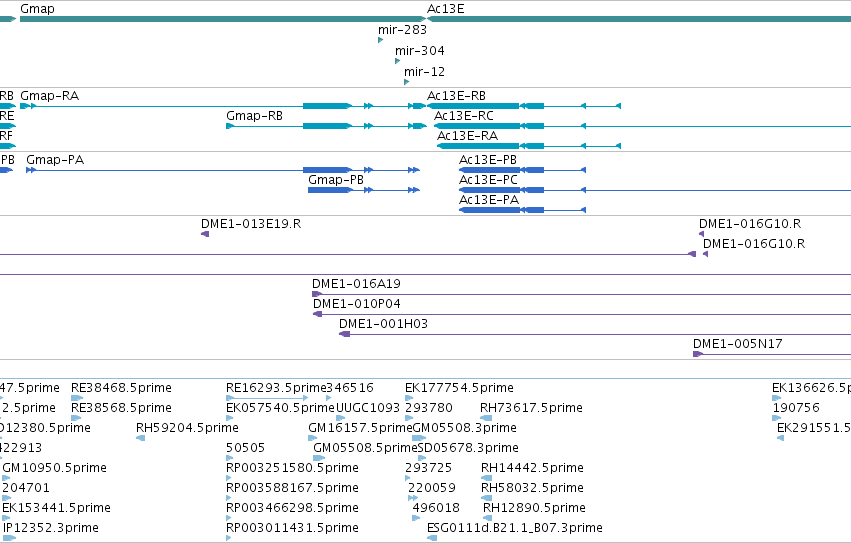Click the RH12890.5prime EST label
Viewport: 851px width, 543px height.
(534, 508)
